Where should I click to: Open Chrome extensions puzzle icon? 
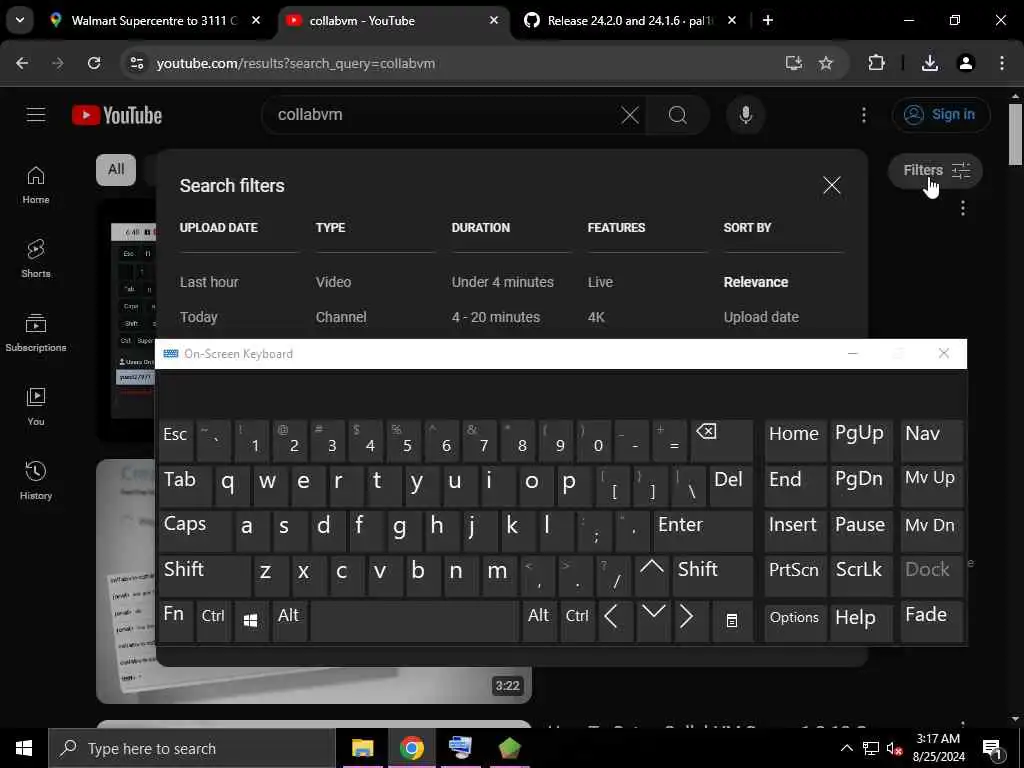coord(876,63)
